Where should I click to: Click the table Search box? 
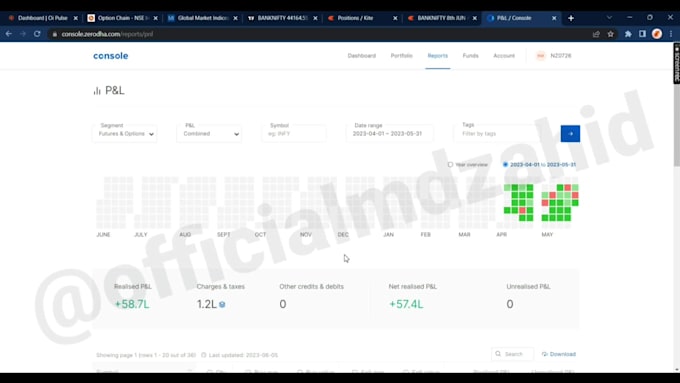point(513,354)
